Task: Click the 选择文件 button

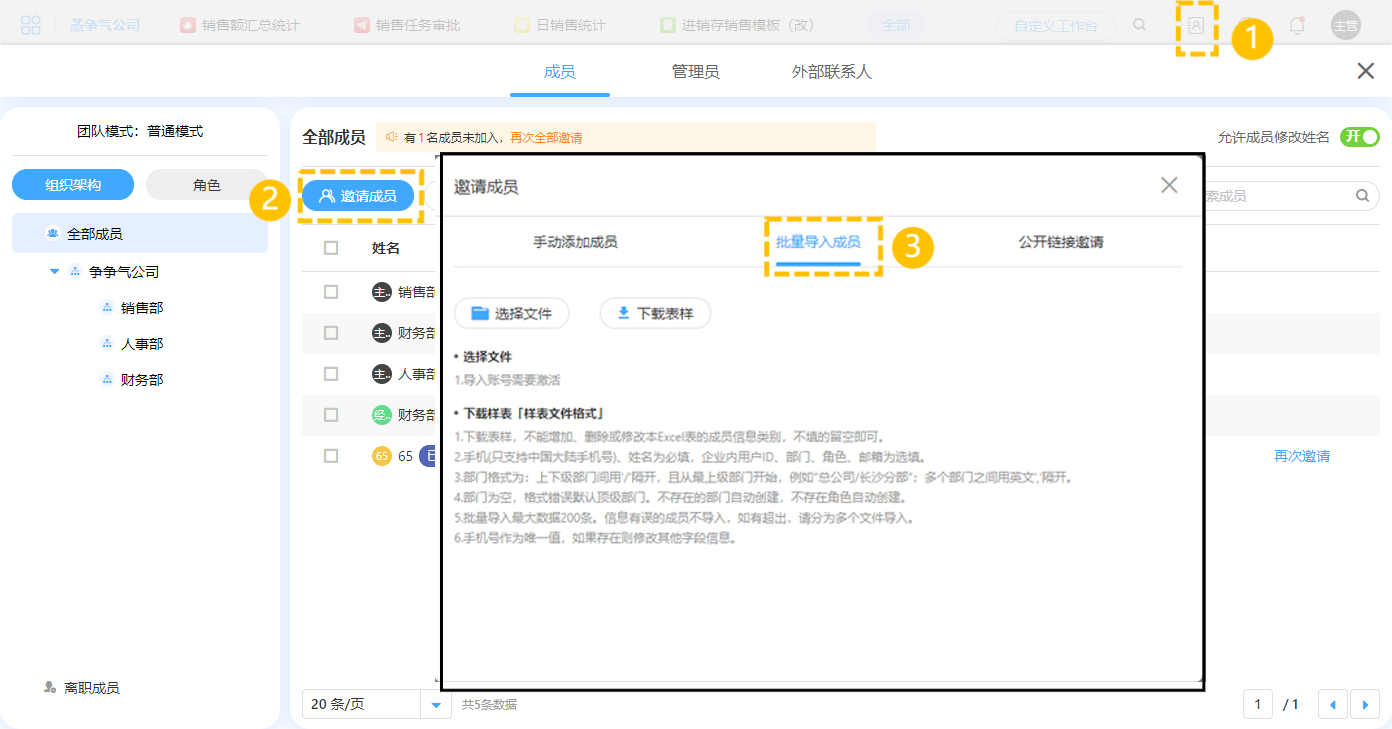Action: [512, 313]
